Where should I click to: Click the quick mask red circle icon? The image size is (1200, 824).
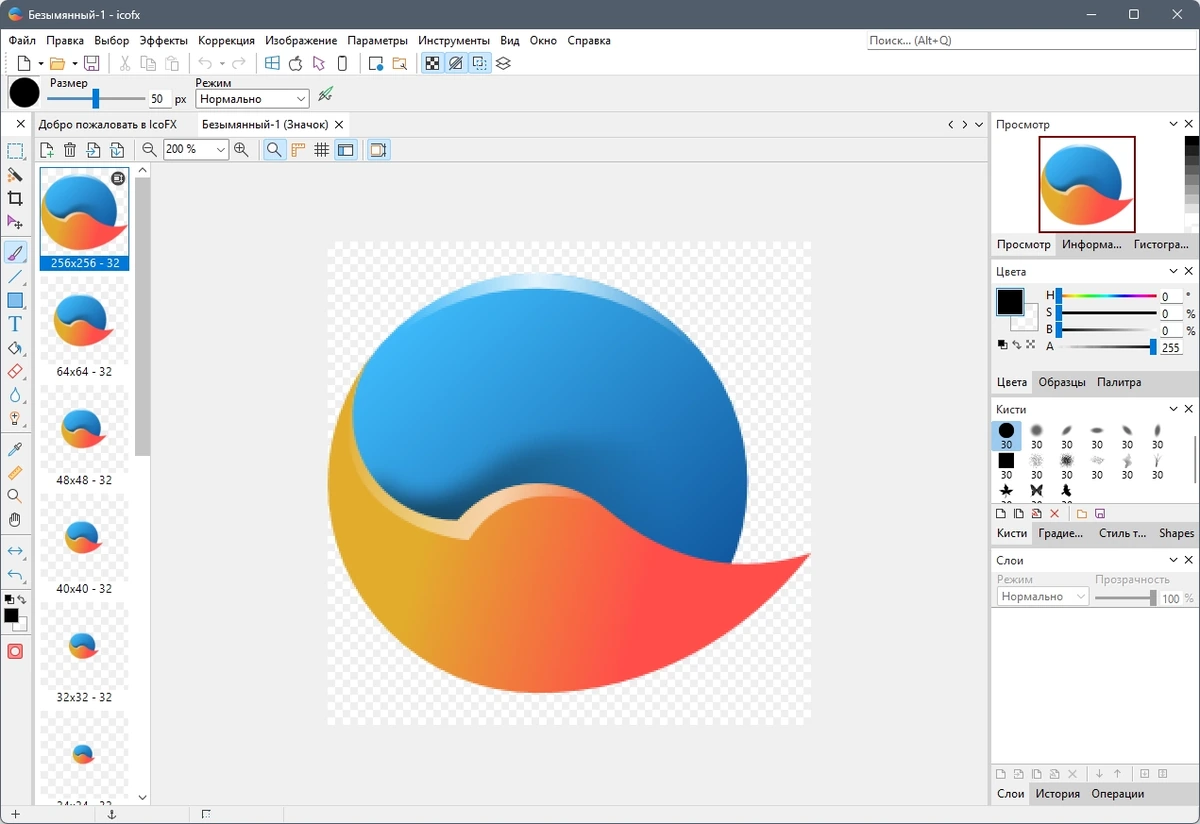(x=15, y=651)
